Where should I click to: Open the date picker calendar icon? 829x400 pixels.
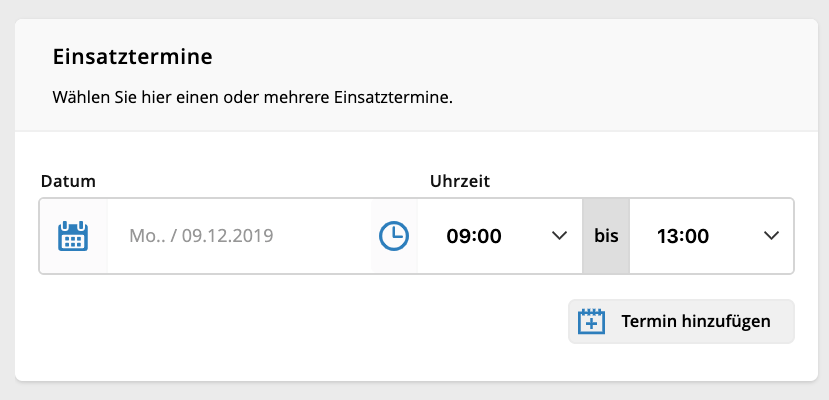(72, 236)
